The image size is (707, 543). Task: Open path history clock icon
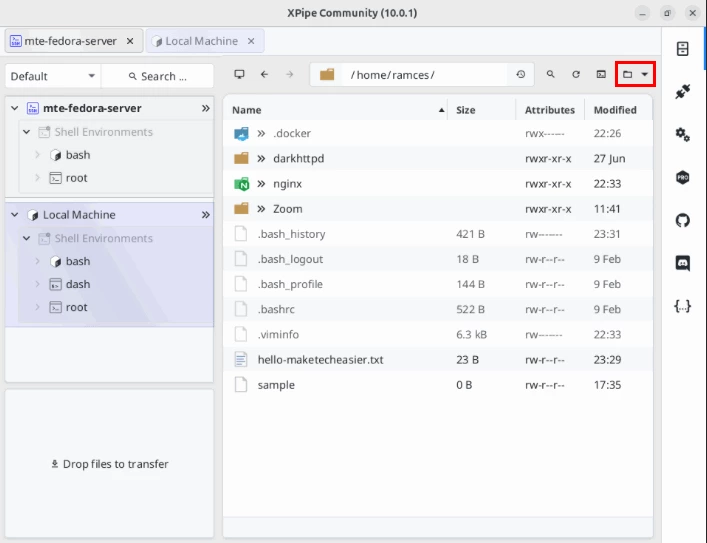click(521, 74)
